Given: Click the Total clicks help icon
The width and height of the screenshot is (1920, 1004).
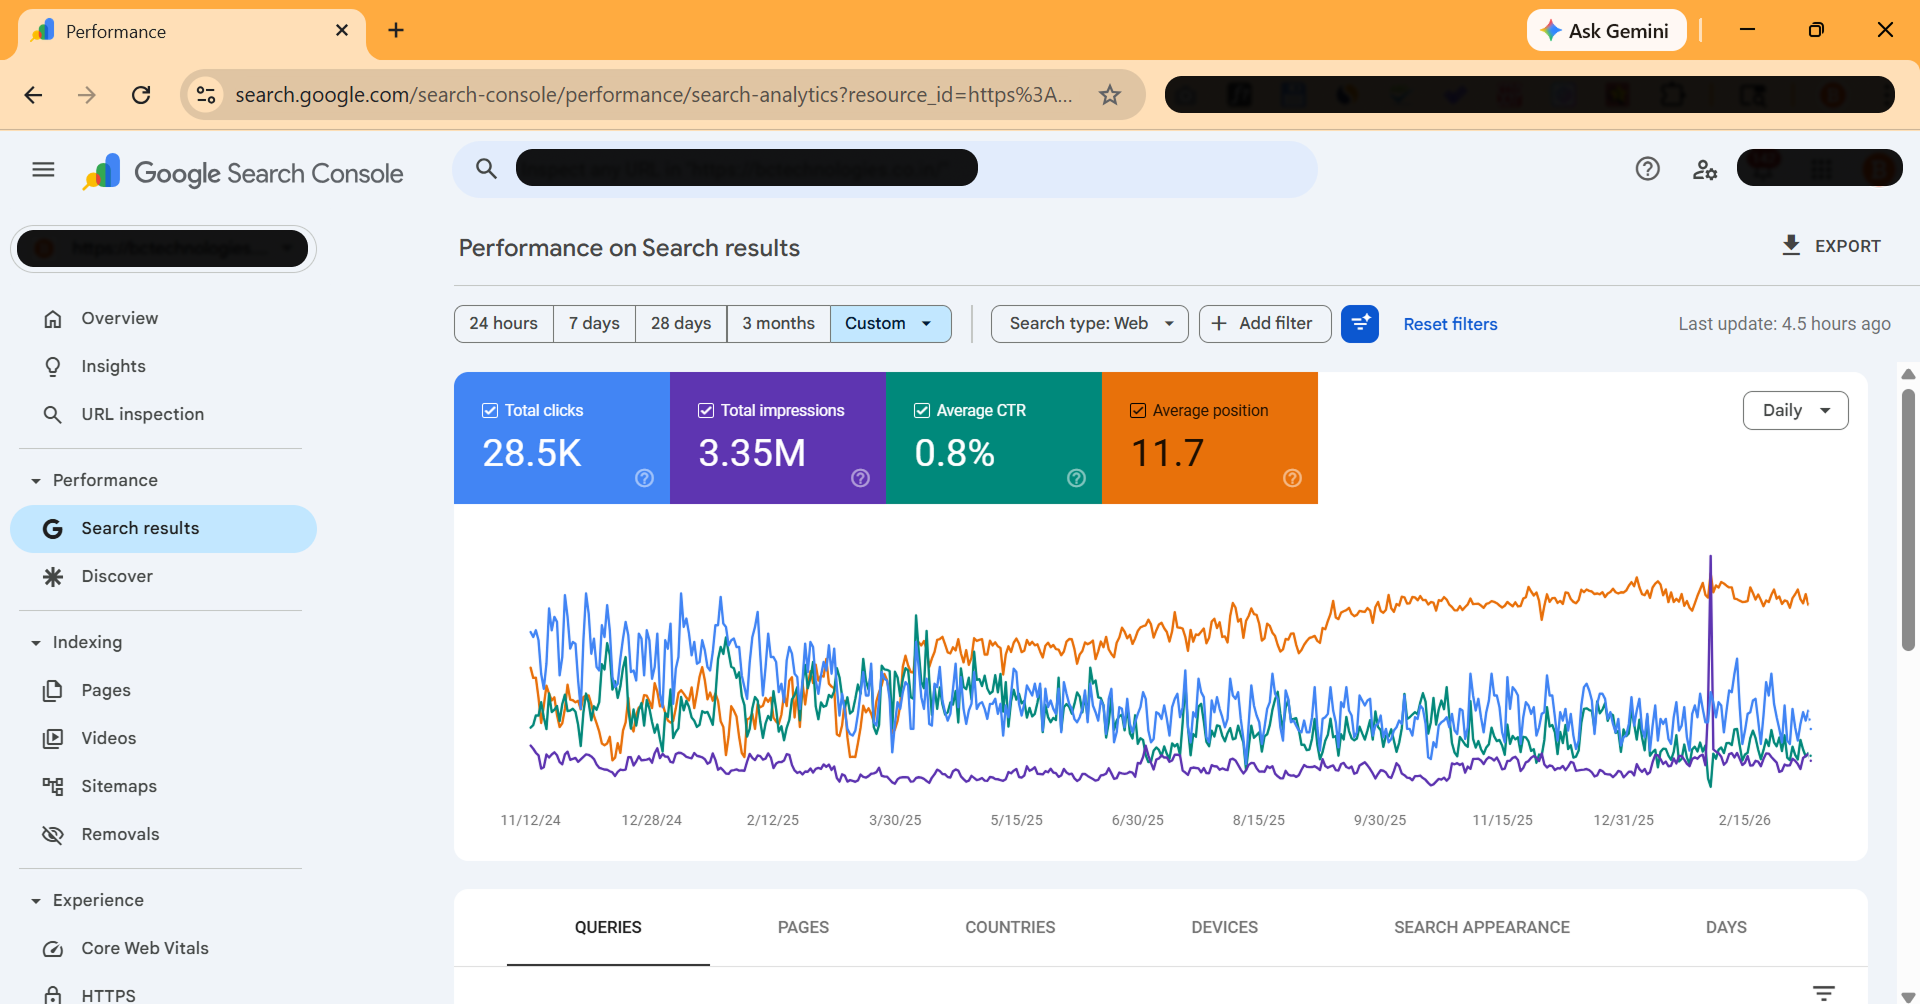Looking at the screenshot, I should pos(644,478).
